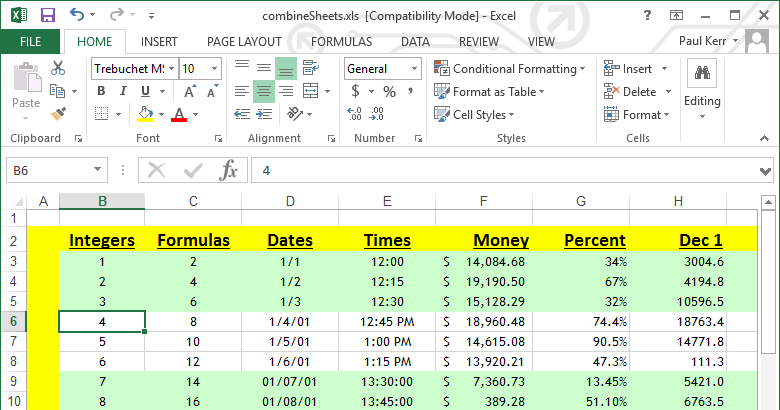Screen dimensions: 780x410
Task: Open Cell Styles gallery
Action: (x=474, y=114)
